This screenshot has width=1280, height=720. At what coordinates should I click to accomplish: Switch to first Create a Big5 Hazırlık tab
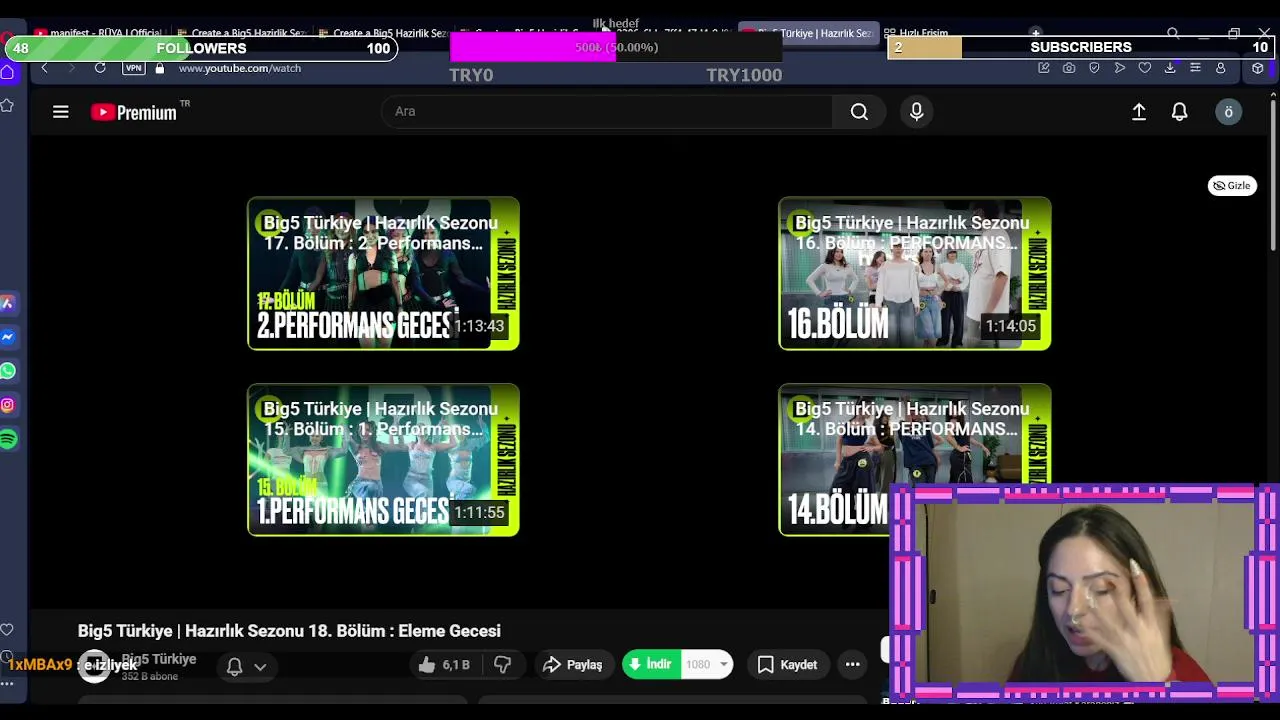tap(241, 33)
